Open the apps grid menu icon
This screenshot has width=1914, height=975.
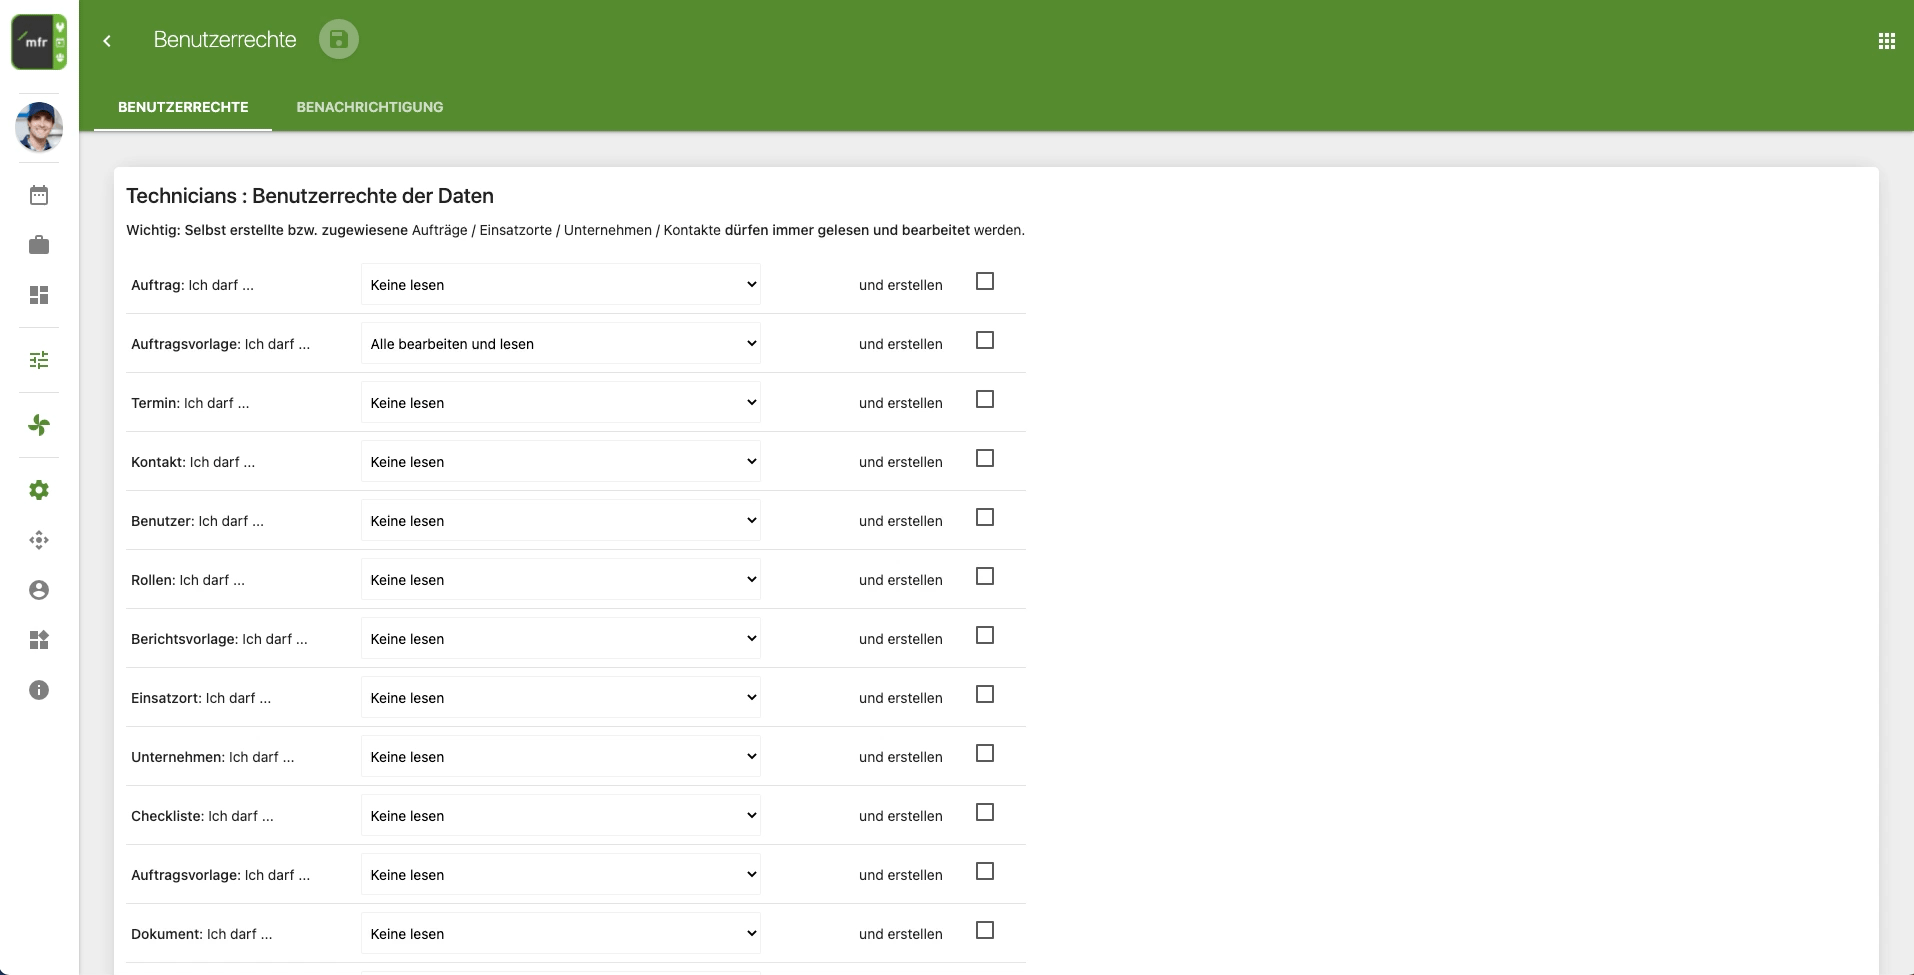tap(1886, 41)
